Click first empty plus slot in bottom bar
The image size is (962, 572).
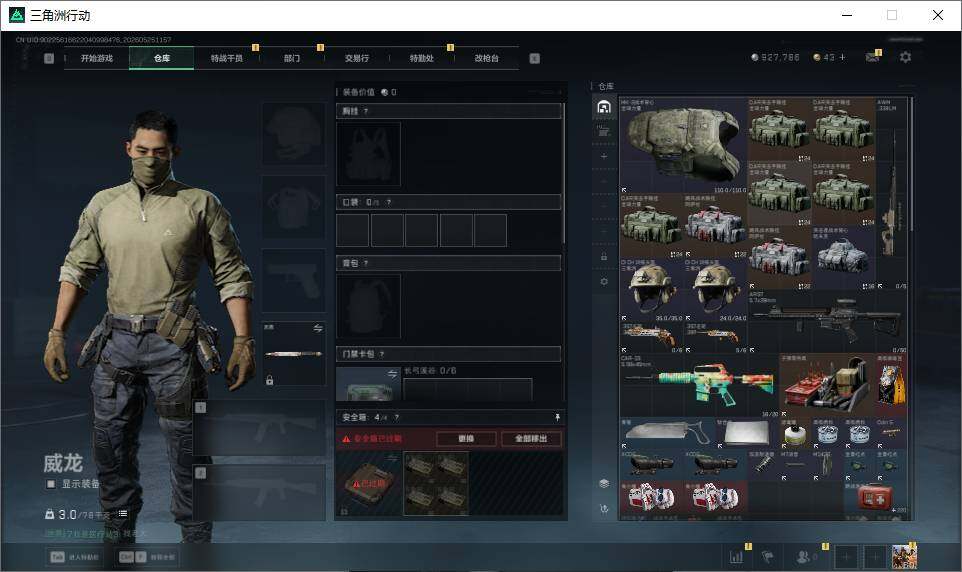pos(845,557)
